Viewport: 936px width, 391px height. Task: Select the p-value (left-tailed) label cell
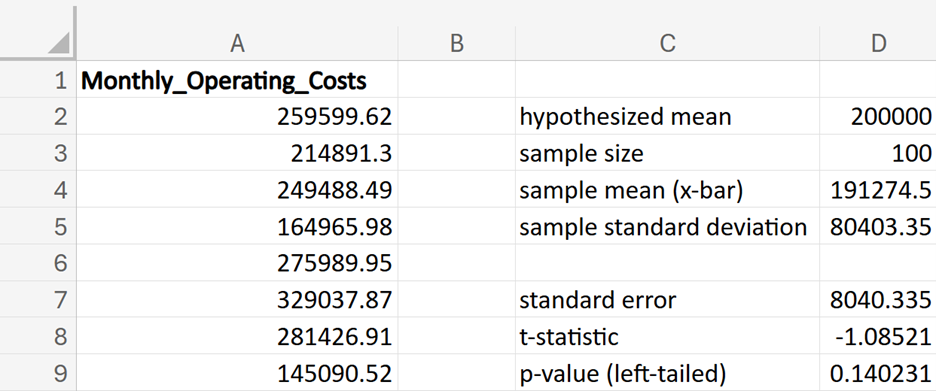[667, 374]
